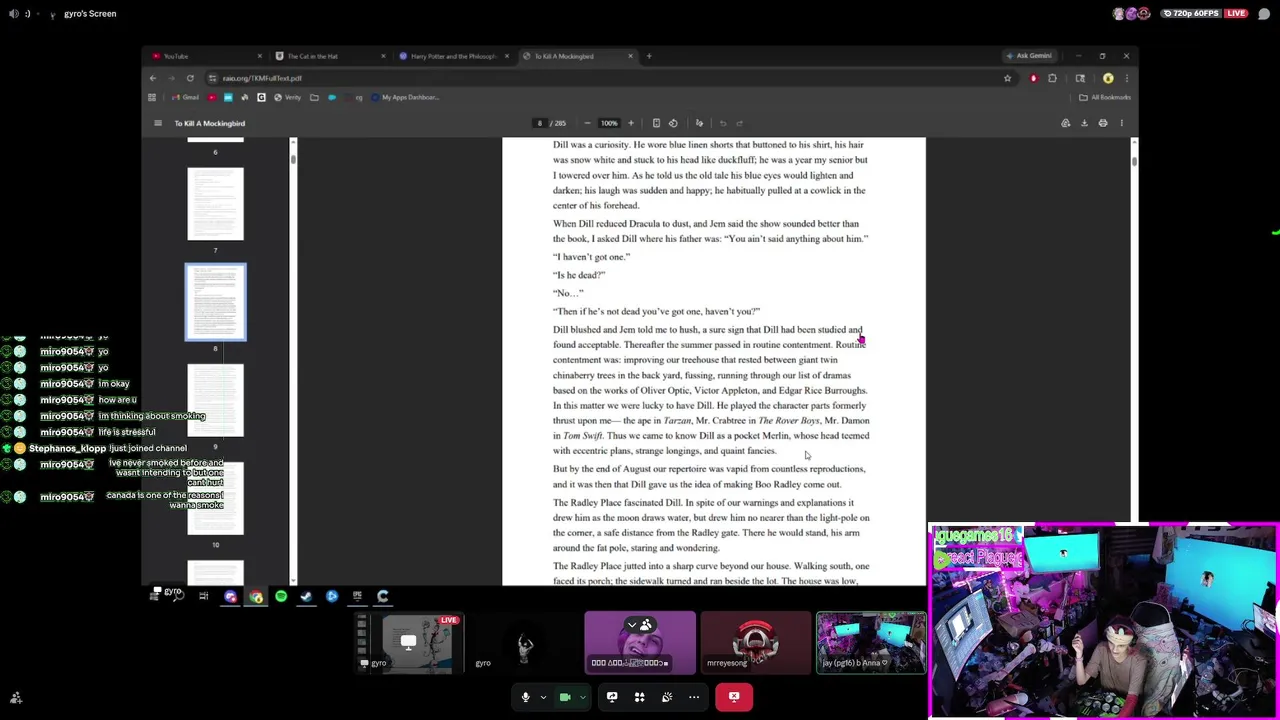The image size is (1280, 720).
Task: Open the Chrome extensions puzzle icon
Action: pos(1052,78)
